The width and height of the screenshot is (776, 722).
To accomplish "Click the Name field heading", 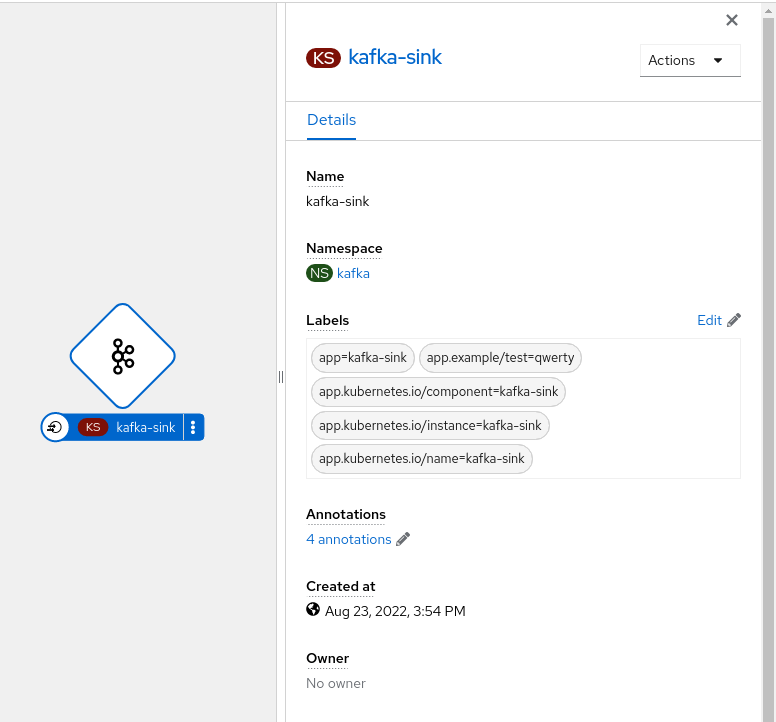I will pyautogui.click(x=325, y=177).
